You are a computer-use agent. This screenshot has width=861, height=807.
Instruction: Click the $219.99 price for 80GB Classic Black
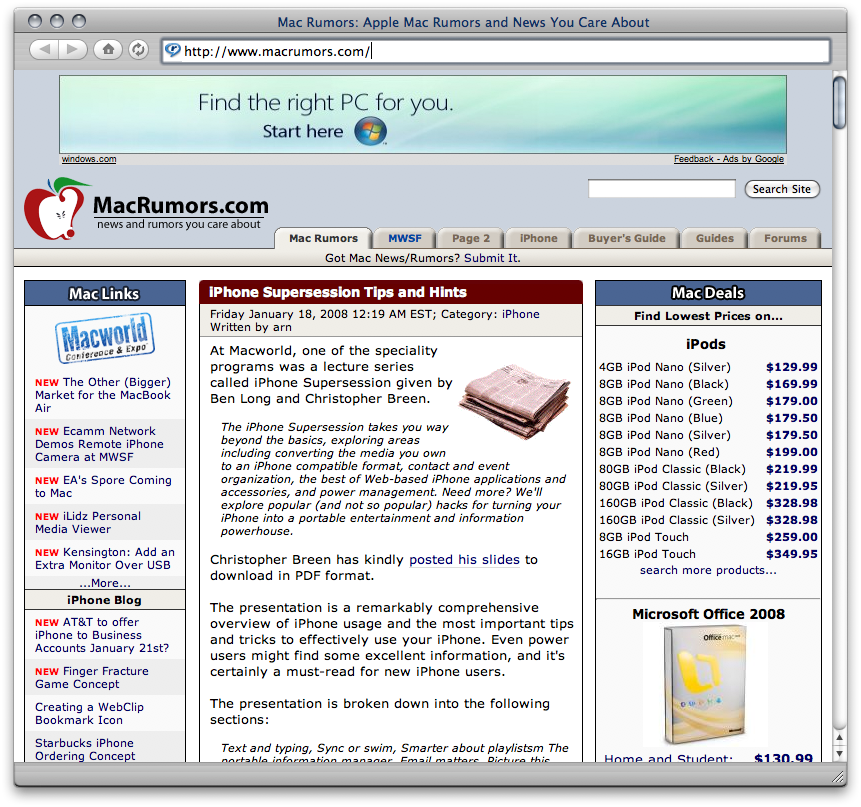click(x=791, y=469)
